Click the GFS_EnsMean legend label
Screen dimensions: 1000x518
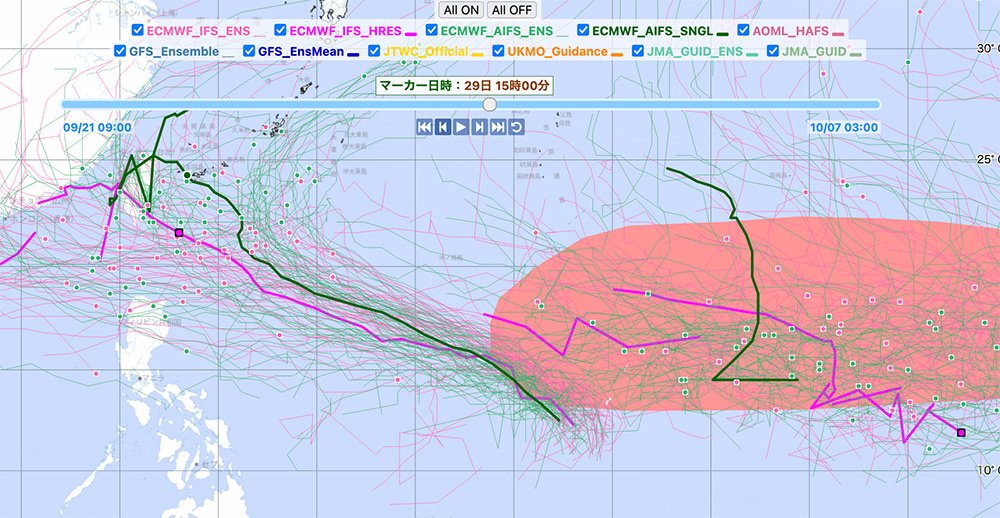301,52
